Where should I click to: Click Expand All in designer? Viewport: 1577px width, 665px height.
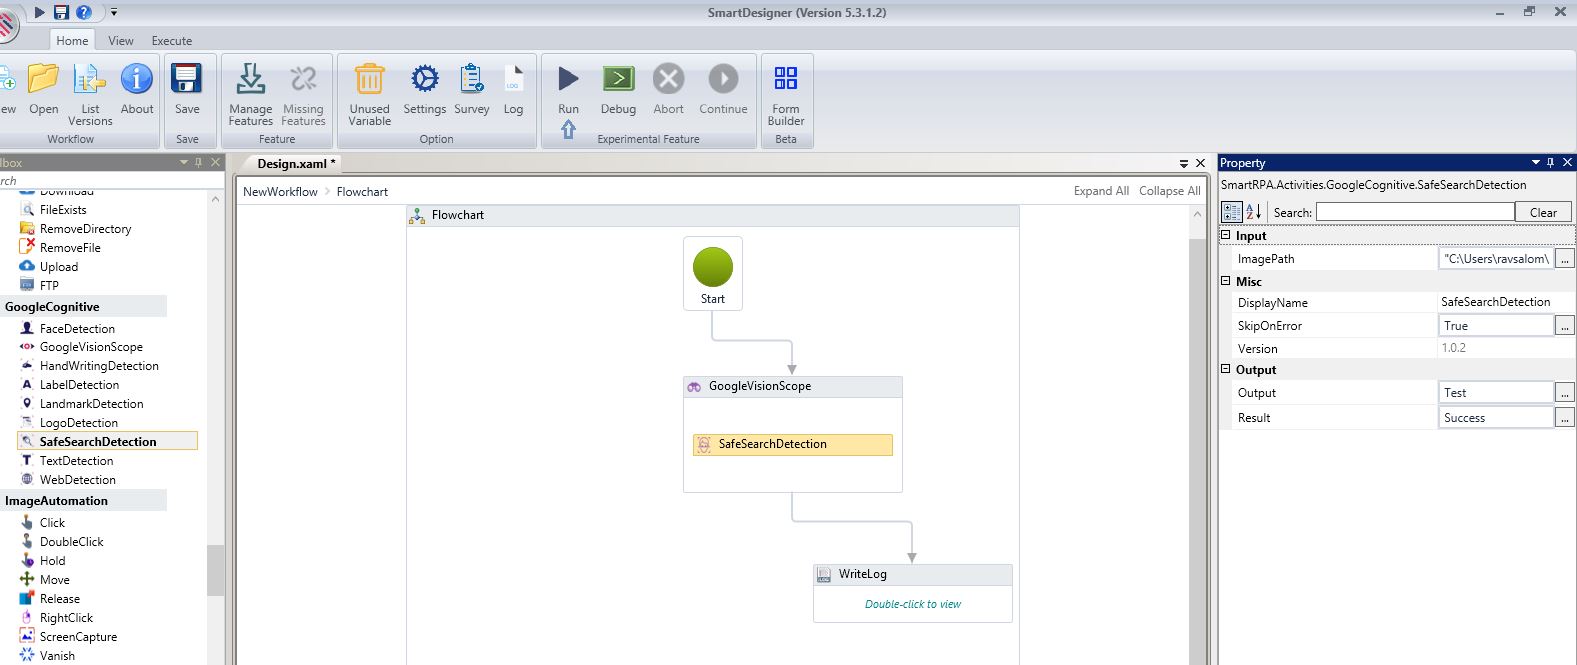point(1100,191)
